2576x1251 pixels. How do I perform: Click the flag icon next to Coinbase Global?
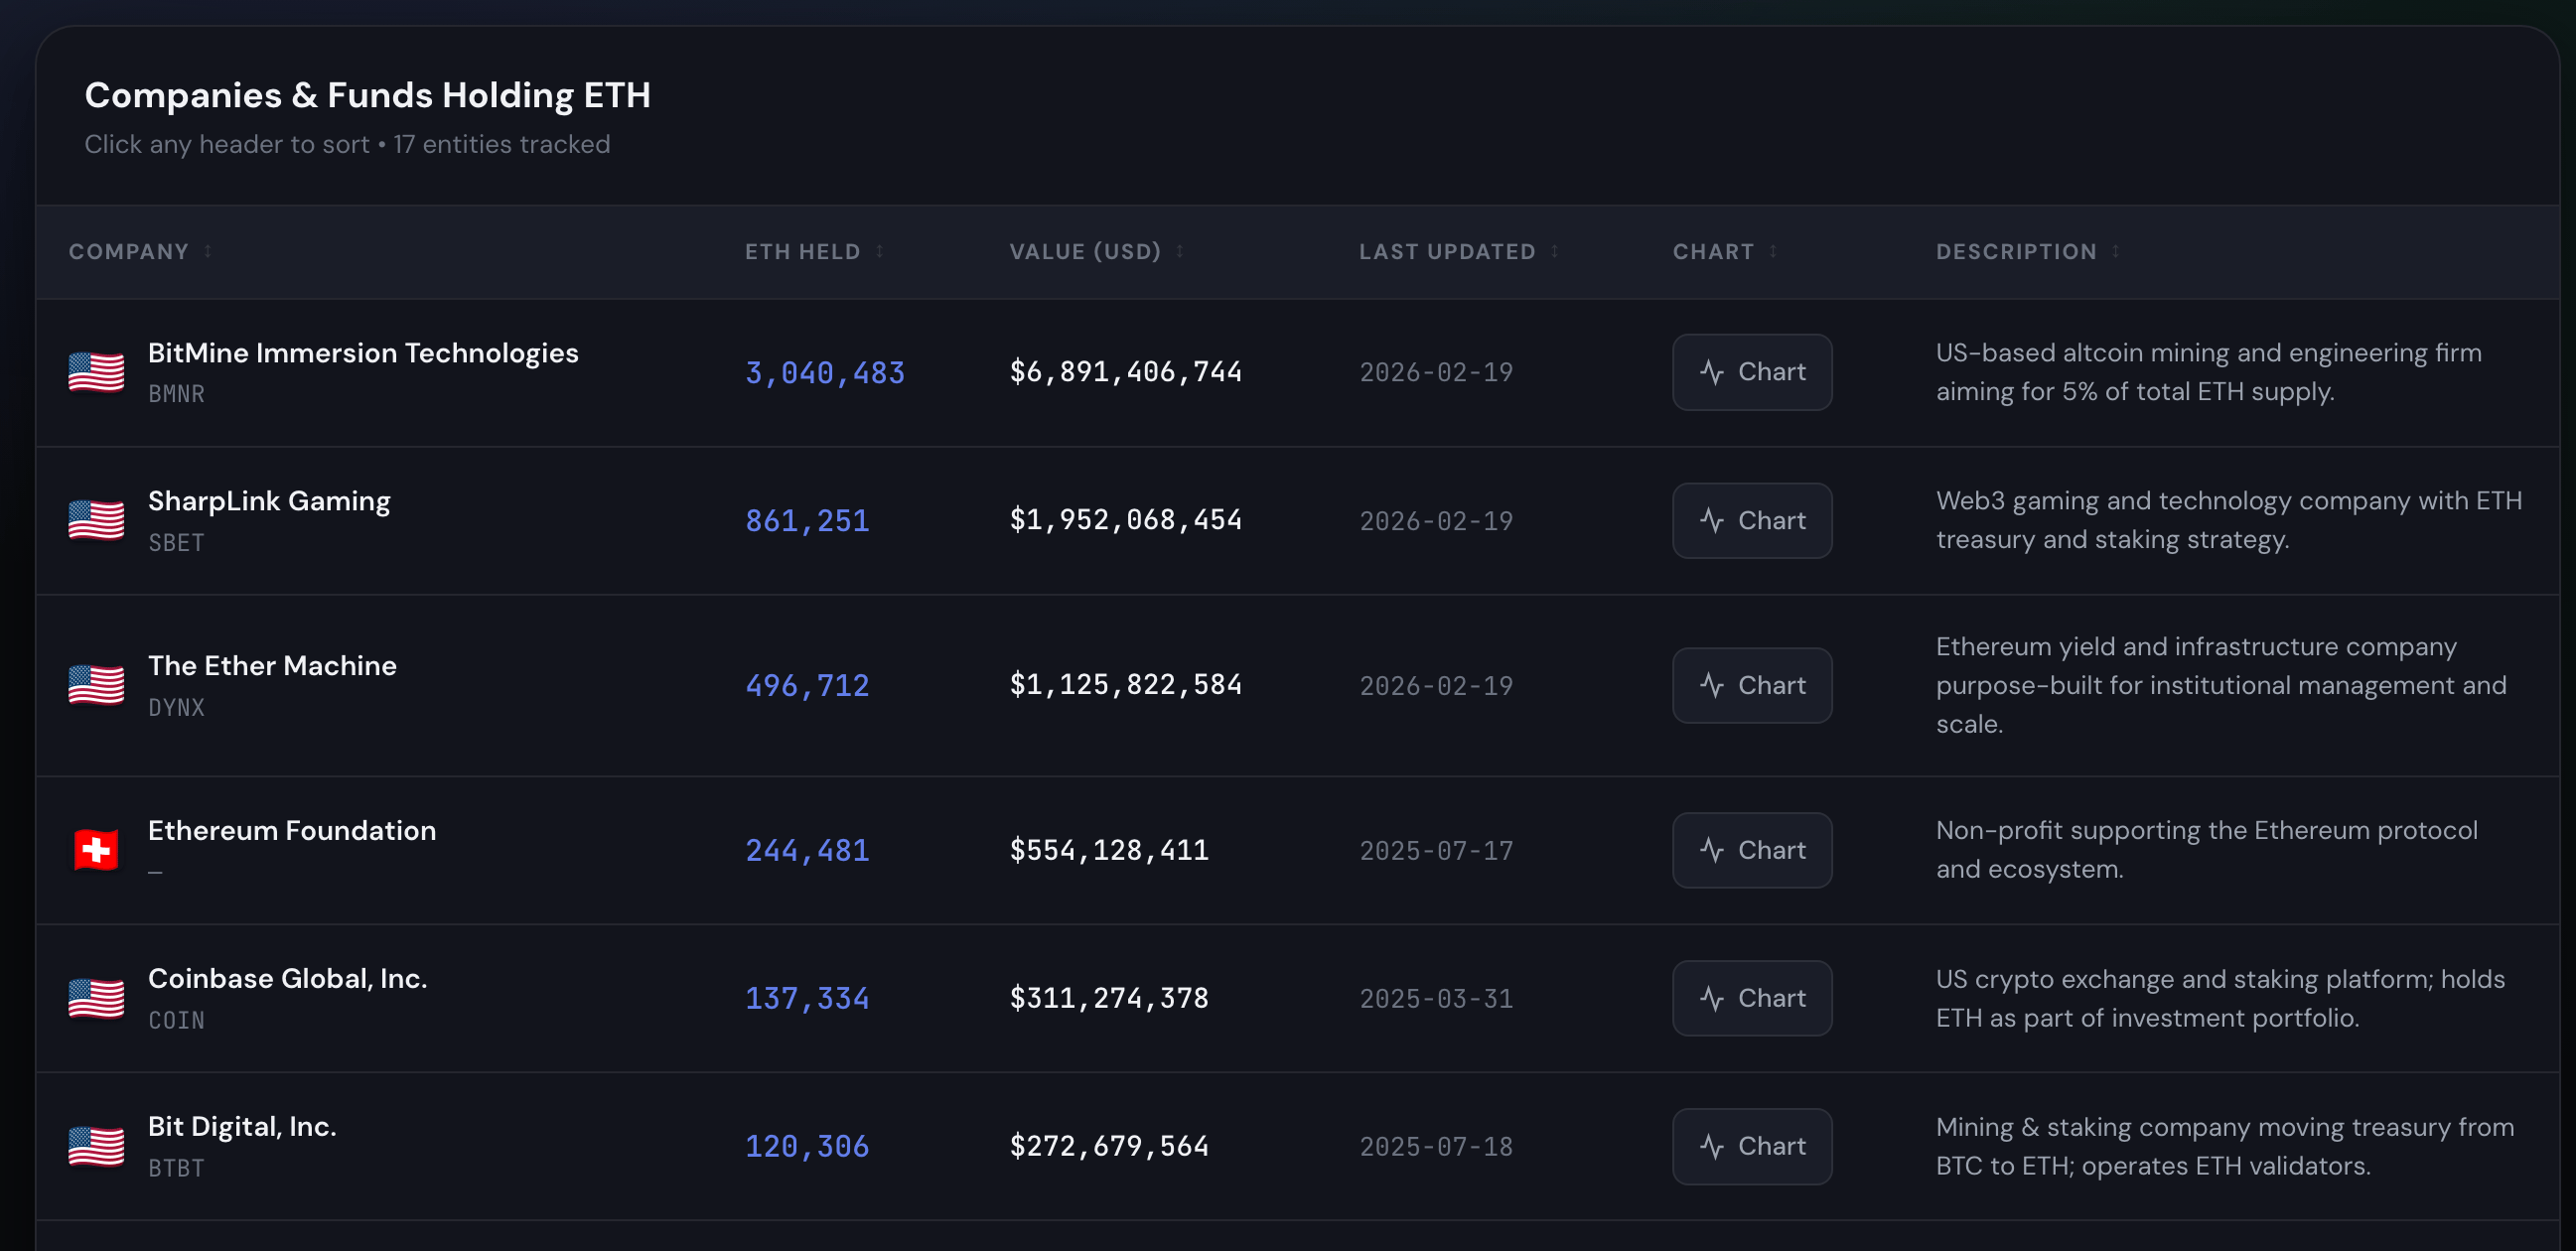coord(96,998)
